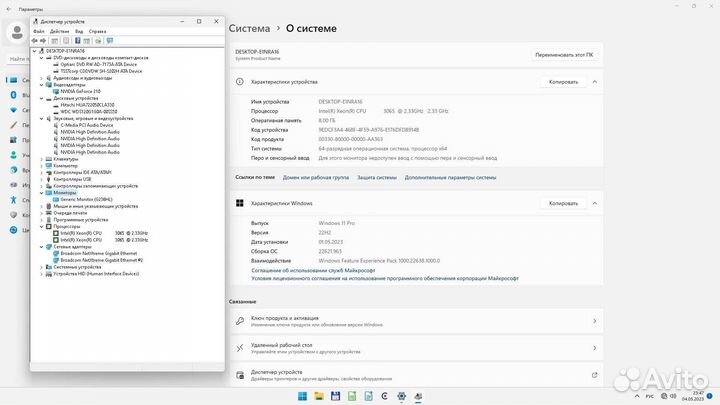Click the floppy disk app icon on taskbar
This screenshot has height=405, width=720.
(x=336, y=396)
